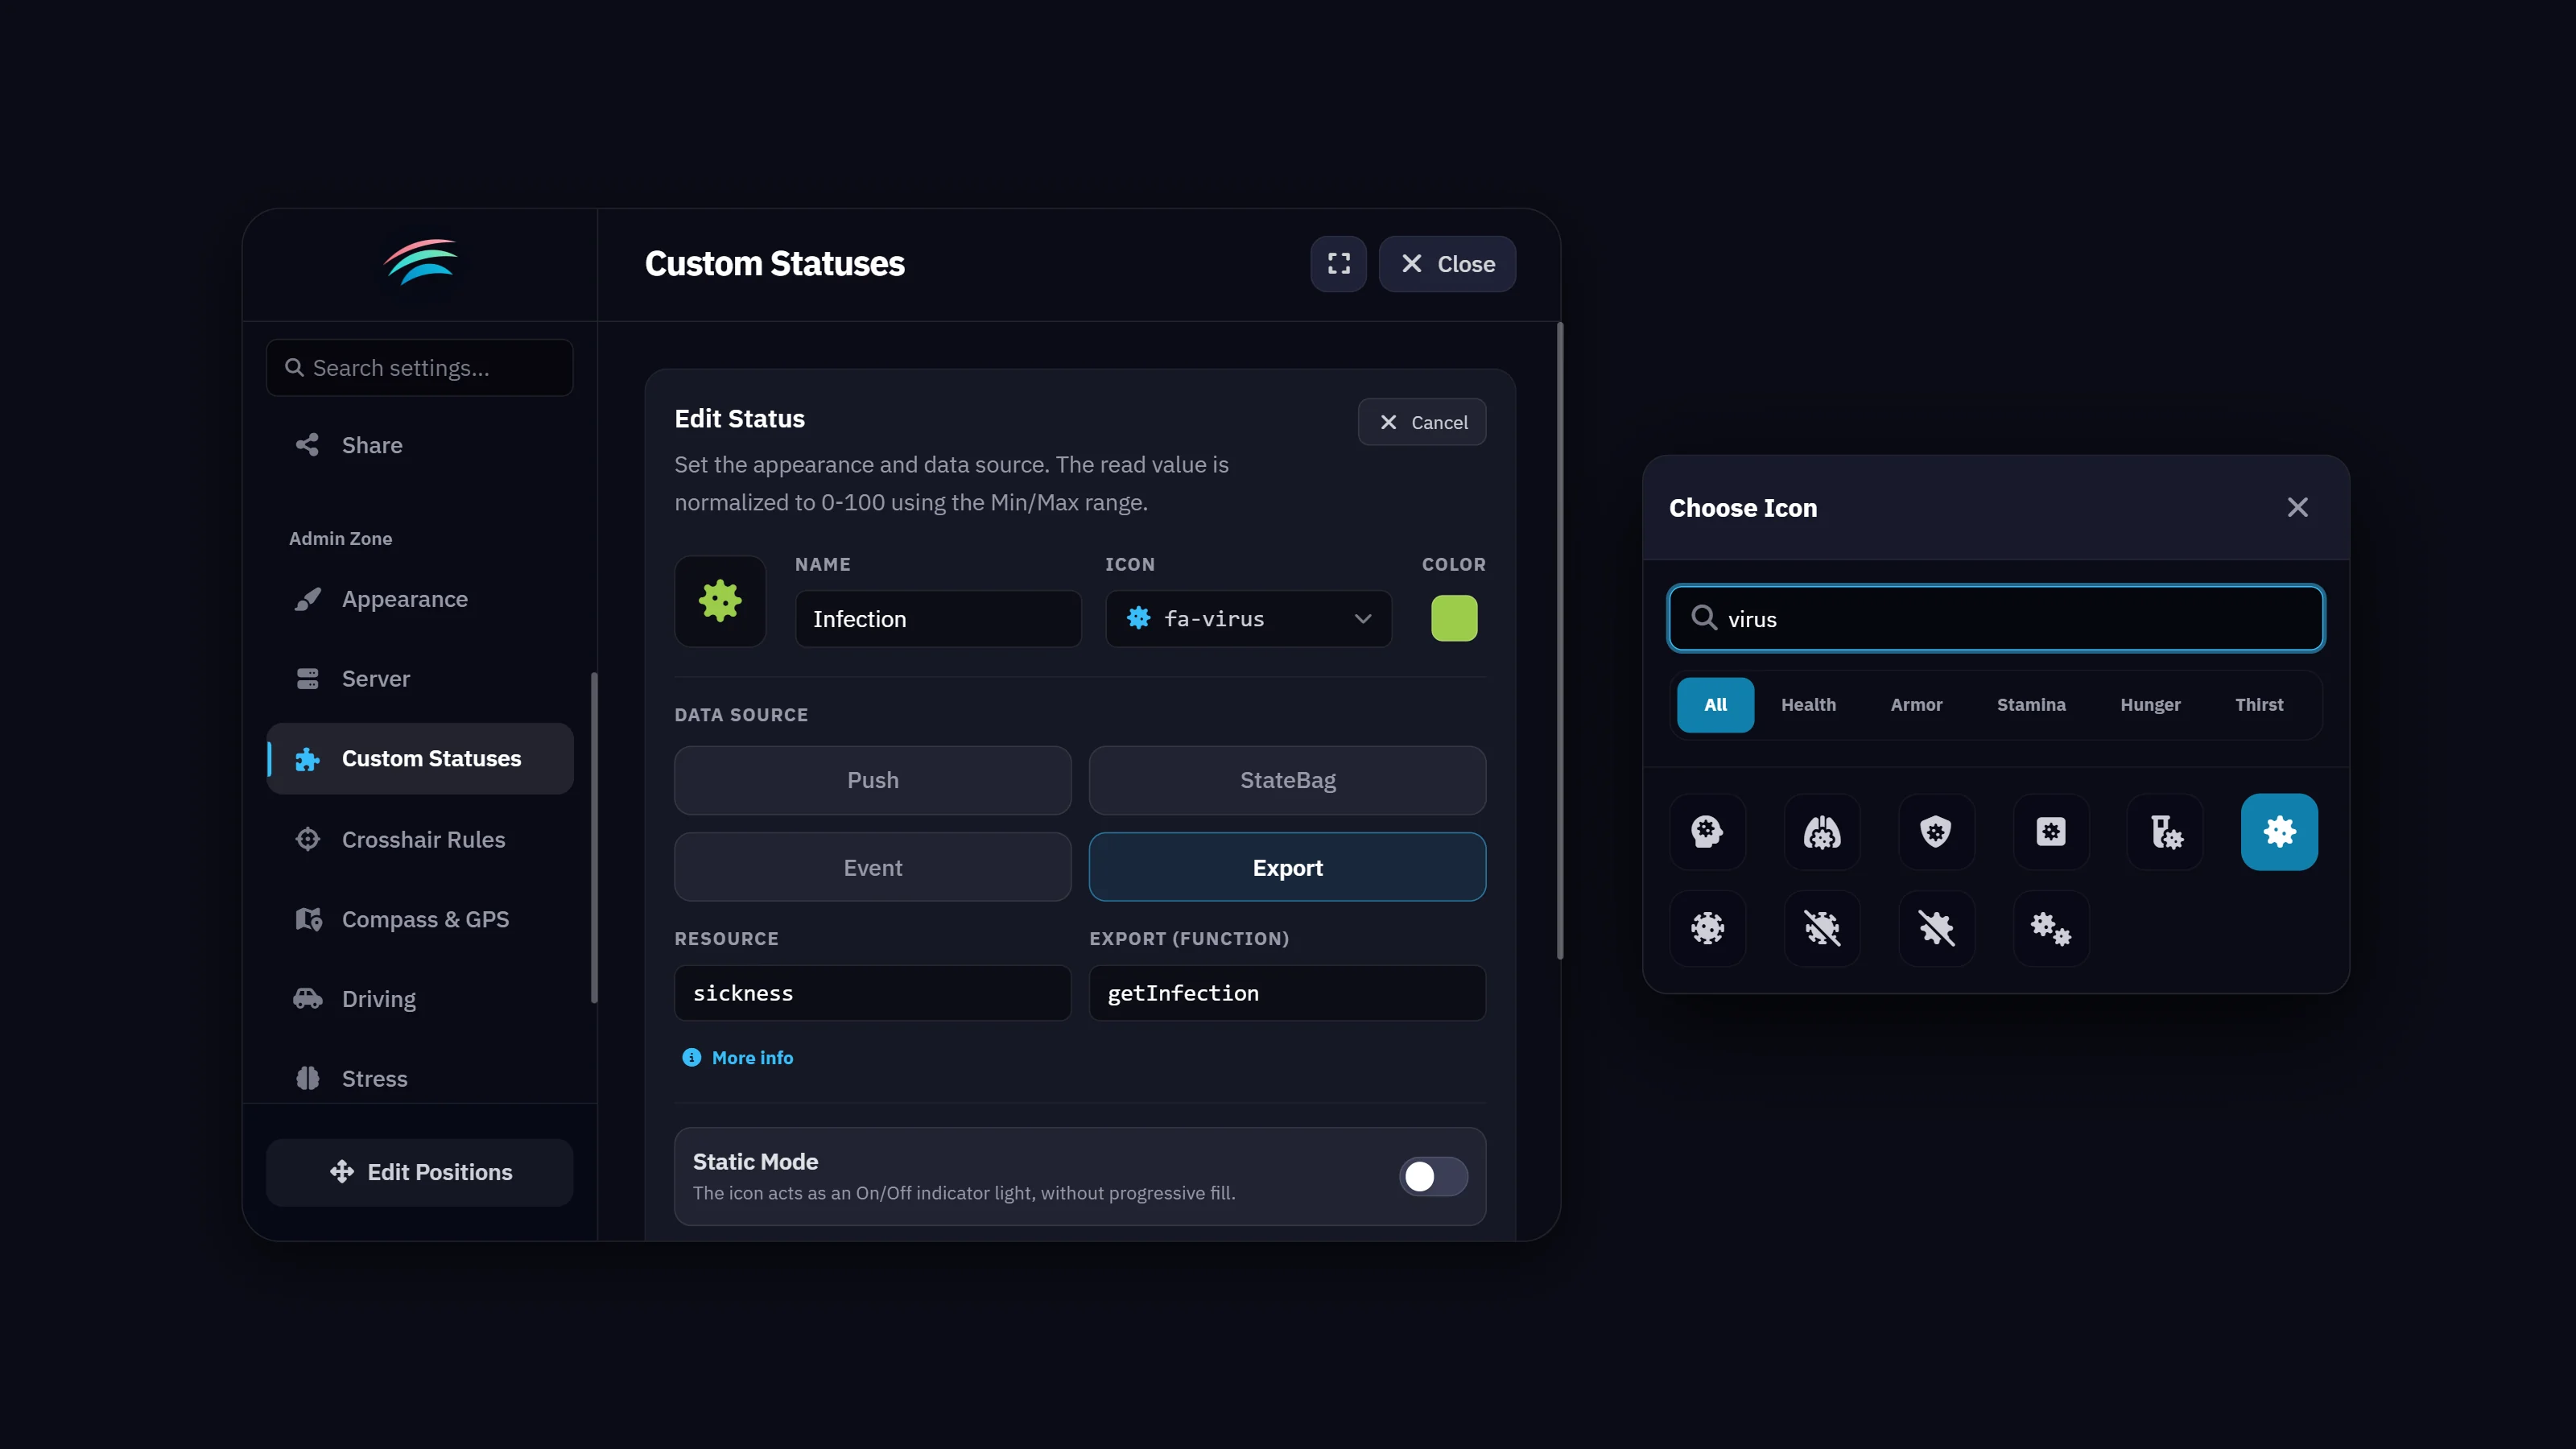
Task: Open Server settings in sidebar
Action: point(420,679)
